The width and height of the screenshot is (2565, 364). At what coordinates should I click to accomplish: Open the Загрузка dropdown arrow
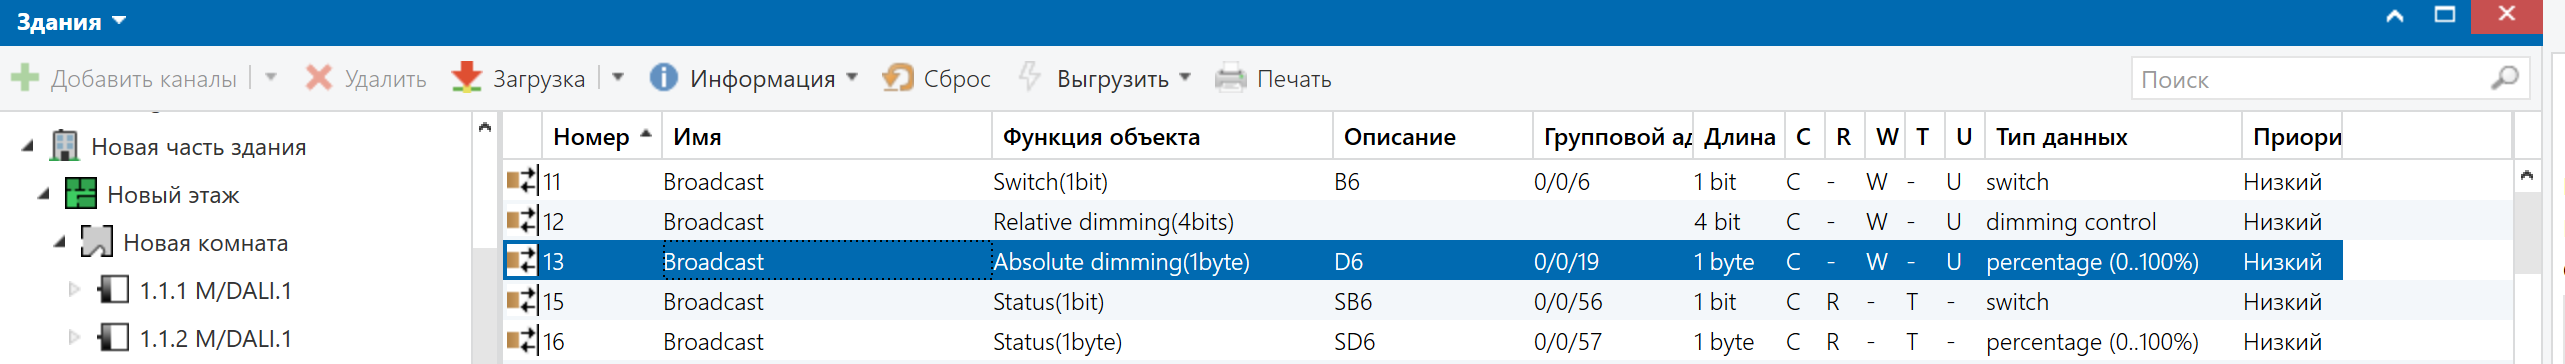click(618, 77)
